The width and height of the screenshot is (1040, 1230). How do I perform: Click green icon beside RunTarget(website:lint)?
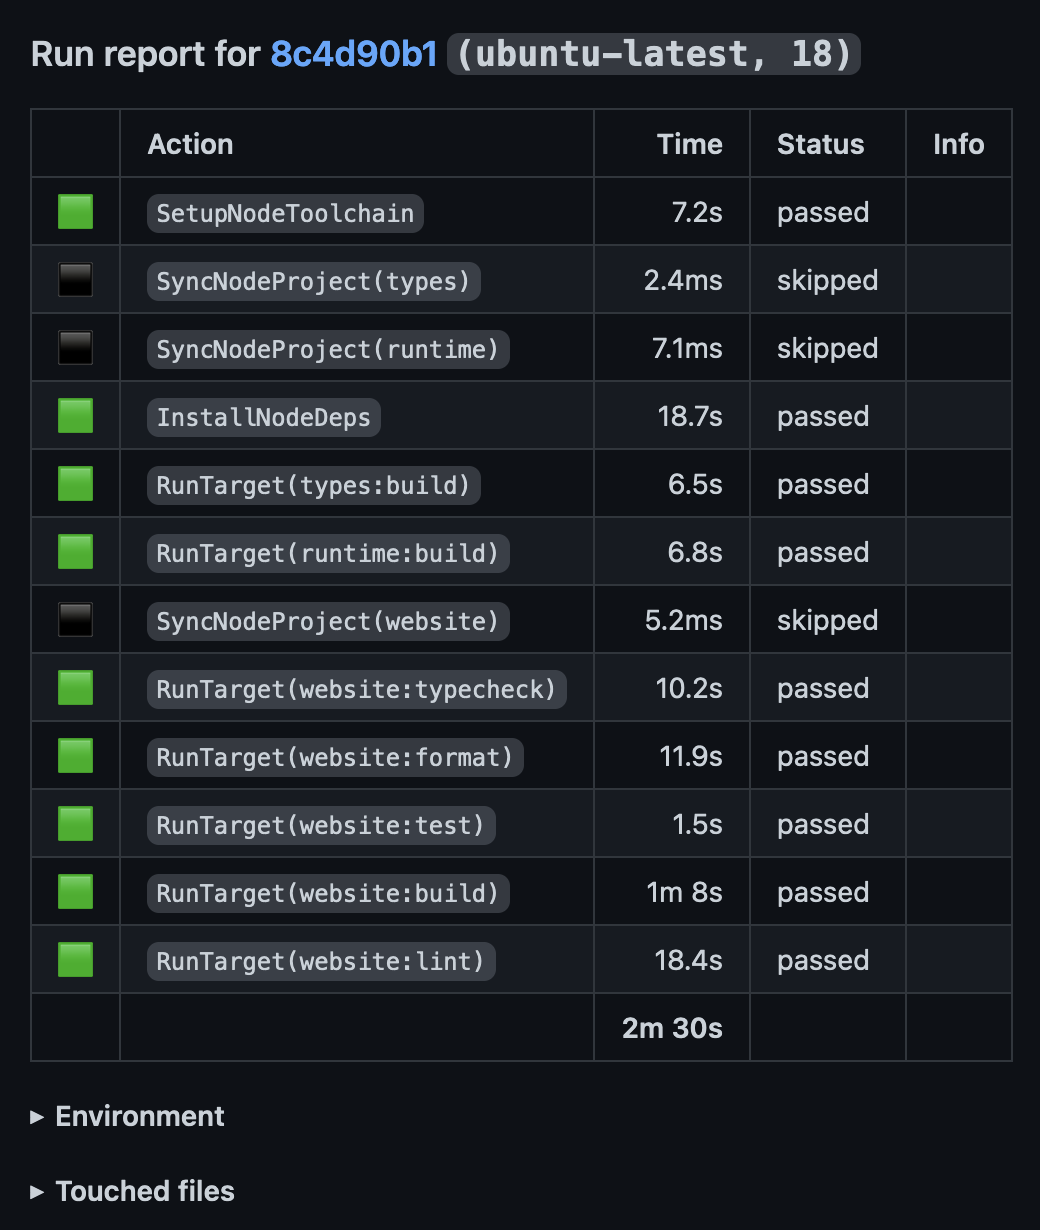click(x=75, y=960)
